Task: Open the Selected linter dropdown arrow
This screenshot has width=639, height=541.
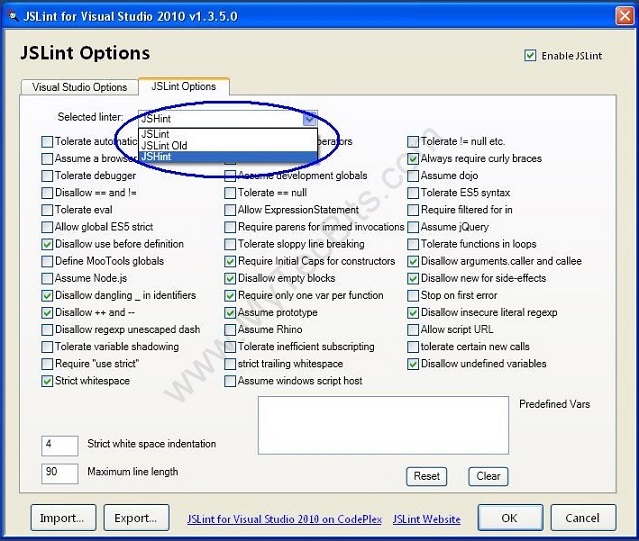Action: [x=310, y=119]
